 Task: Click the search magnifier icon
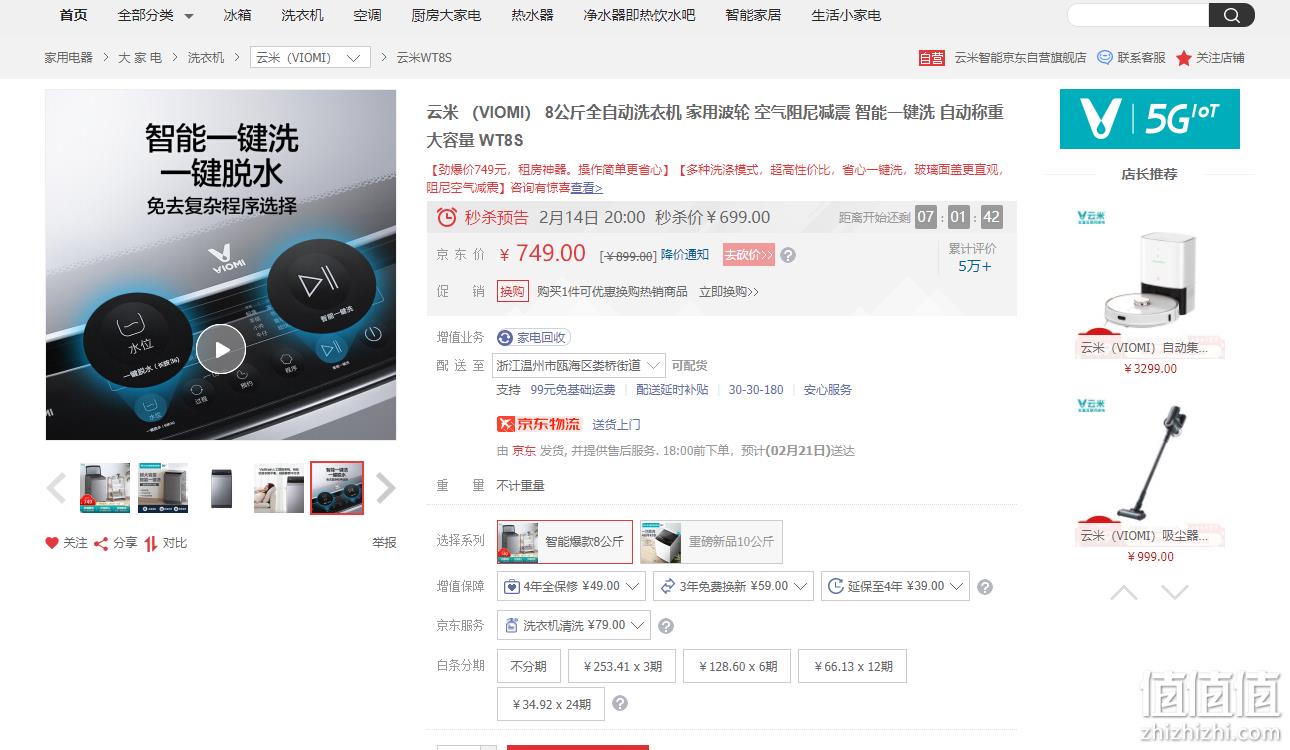point(1231,15)
